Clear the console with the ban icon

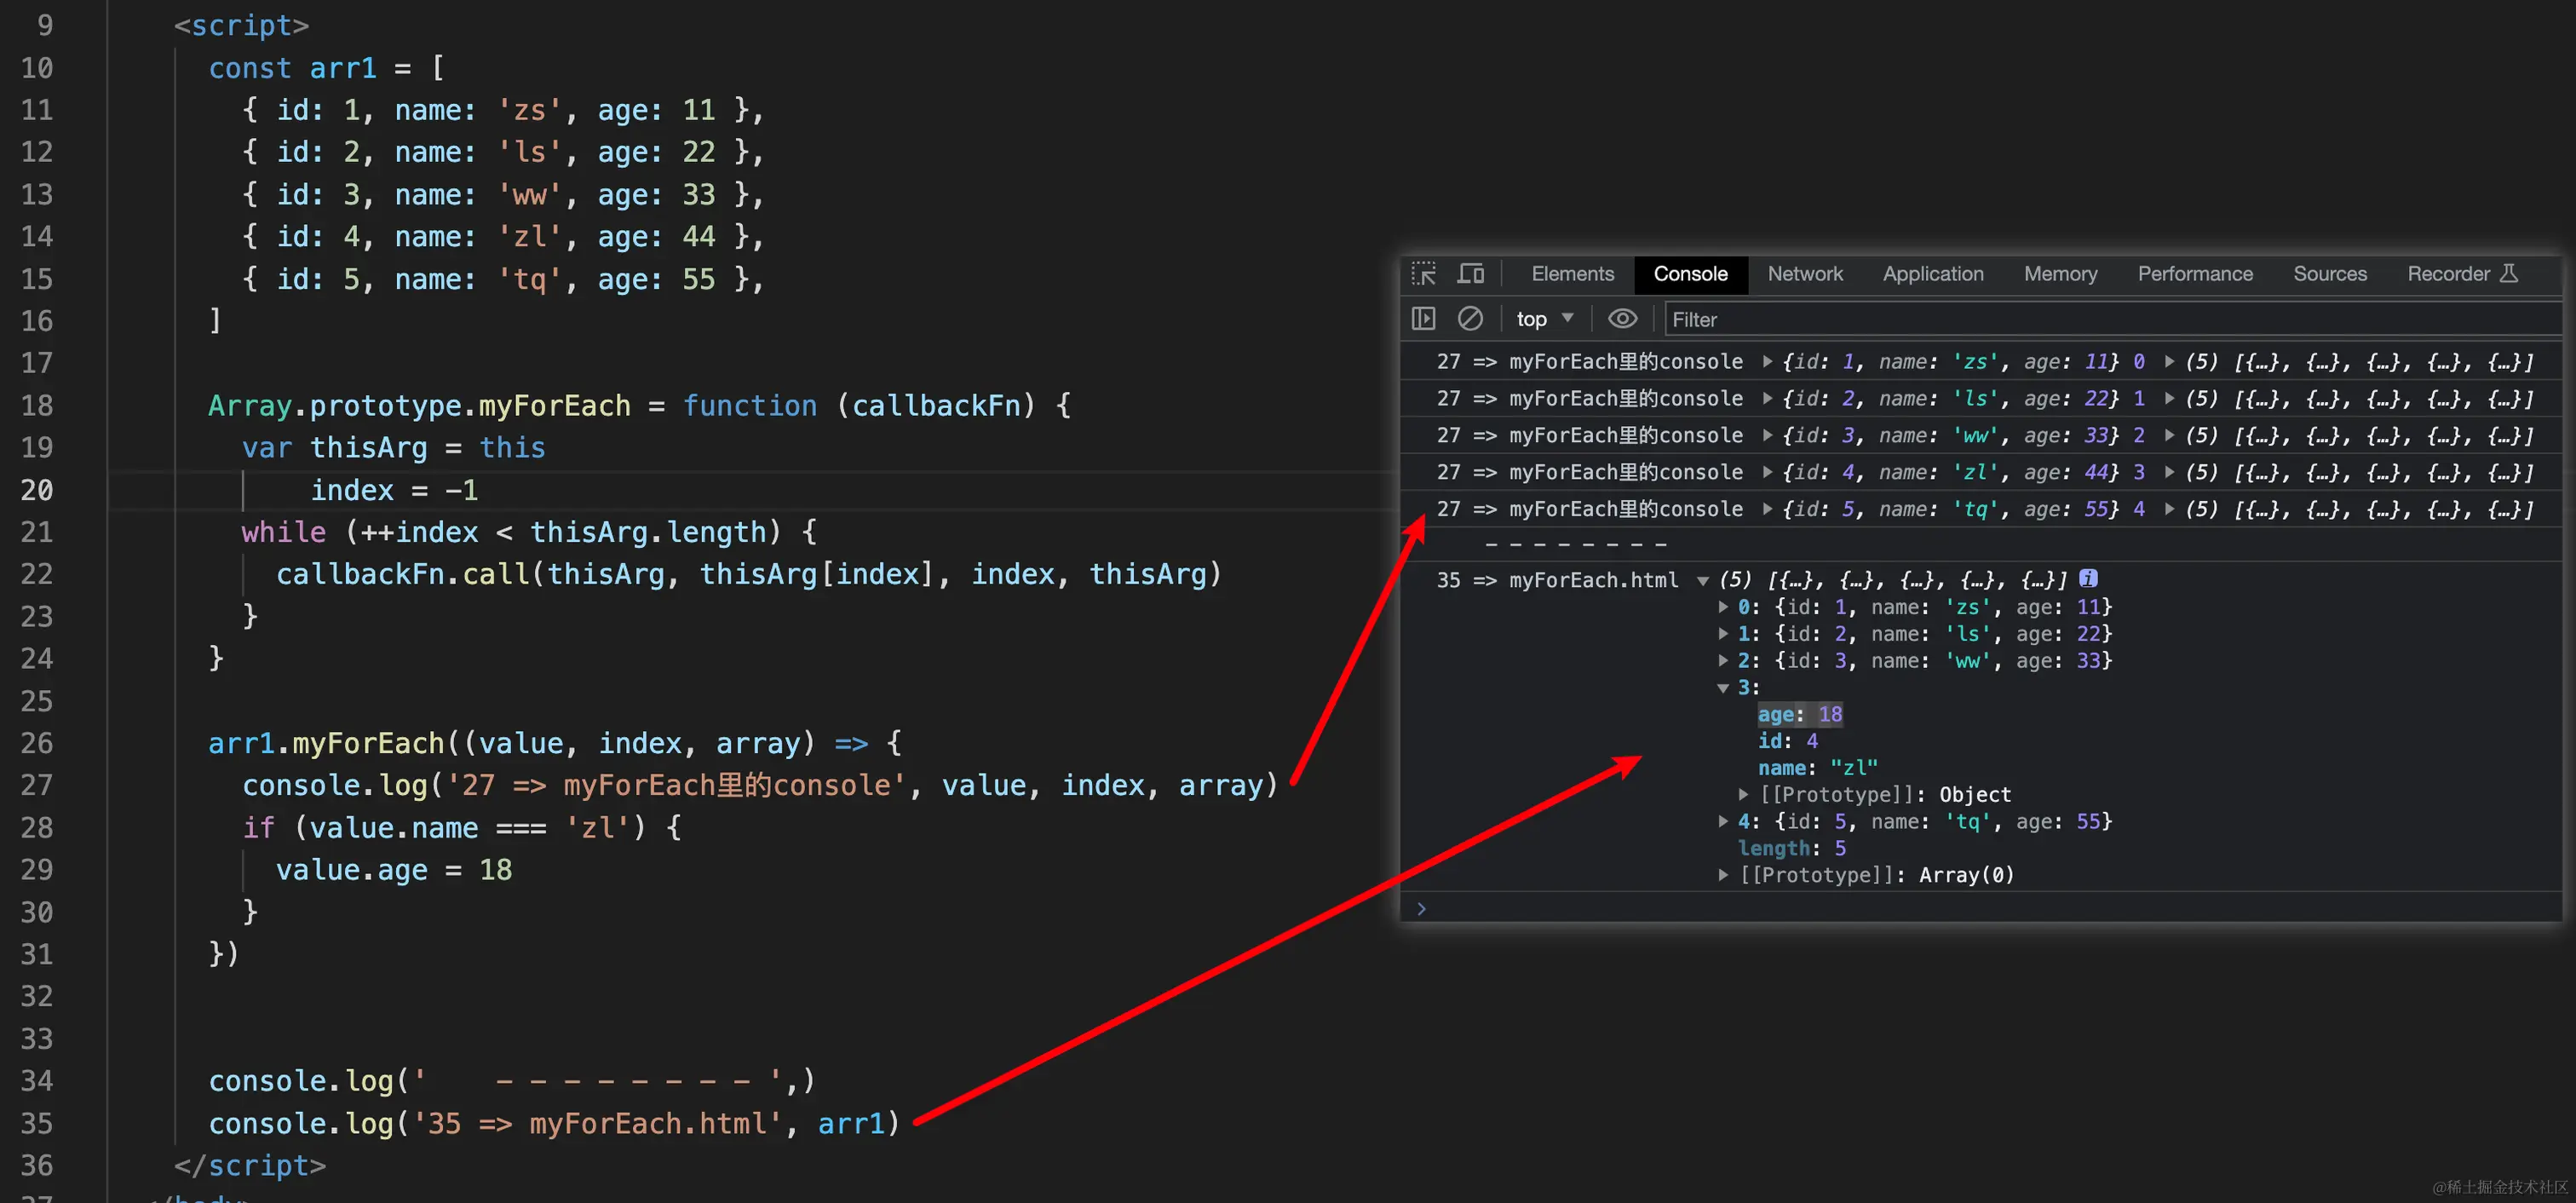coord(1470,319)
